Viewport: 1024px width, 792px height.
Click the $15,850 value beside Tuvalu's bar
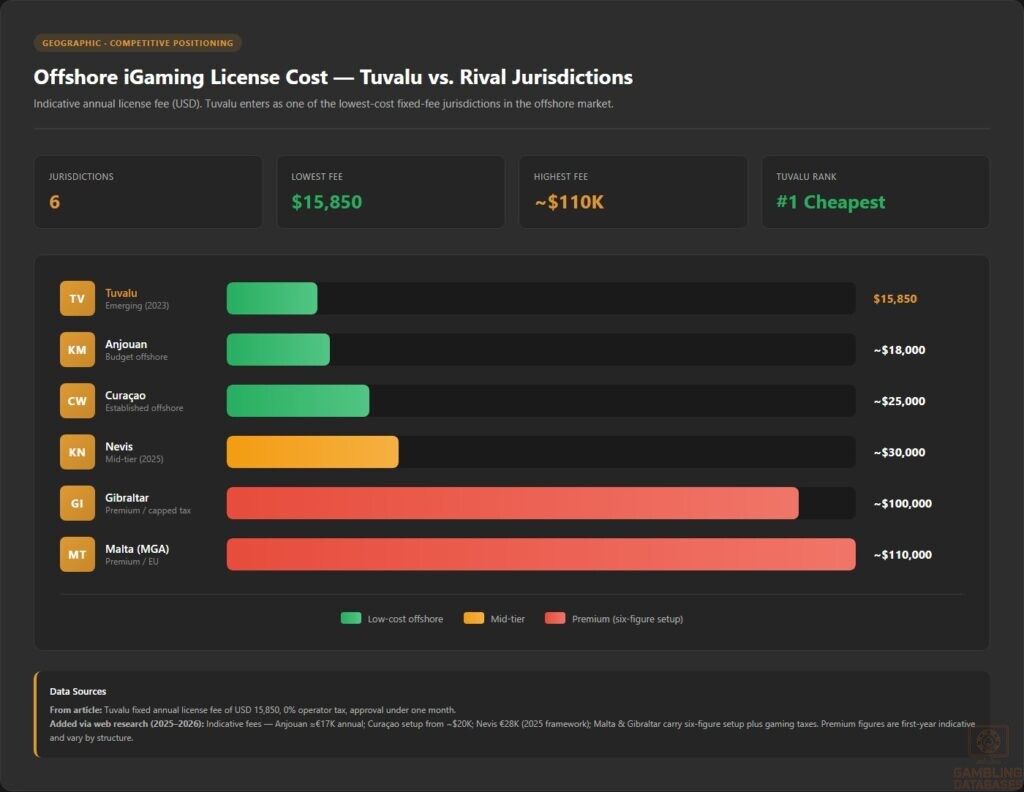[895, 298]
